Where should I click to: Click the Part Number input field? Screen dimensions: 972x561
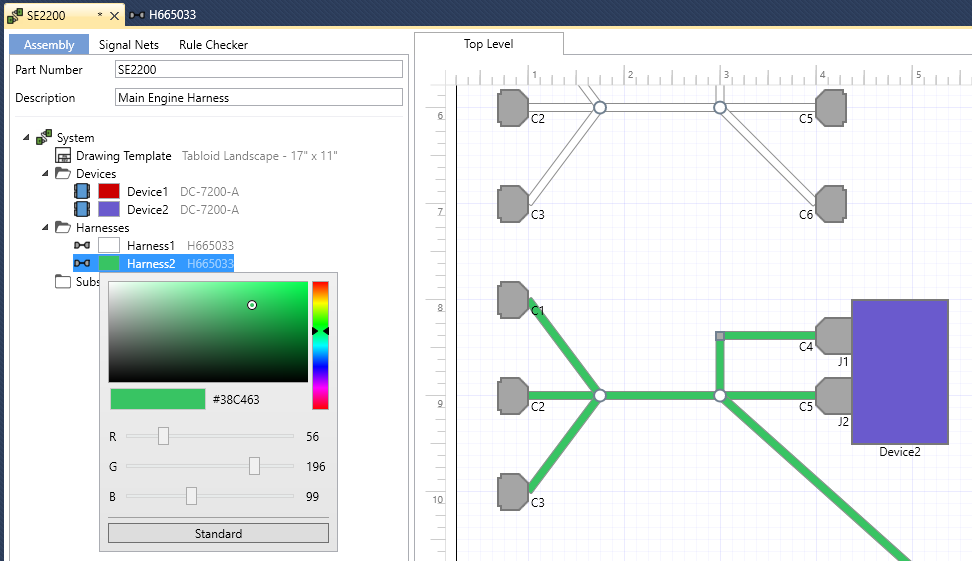click(258, 69)
